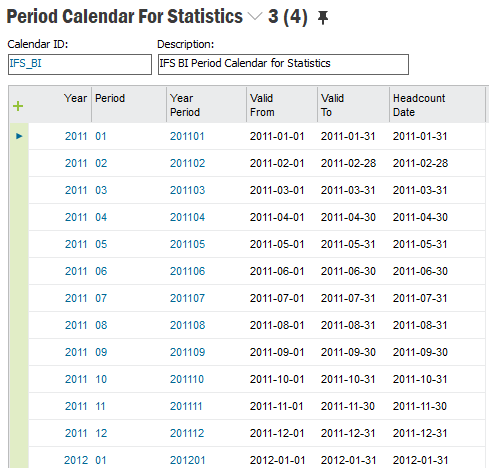Click Year cell 2011 in the 201109 row

[76, 352]
